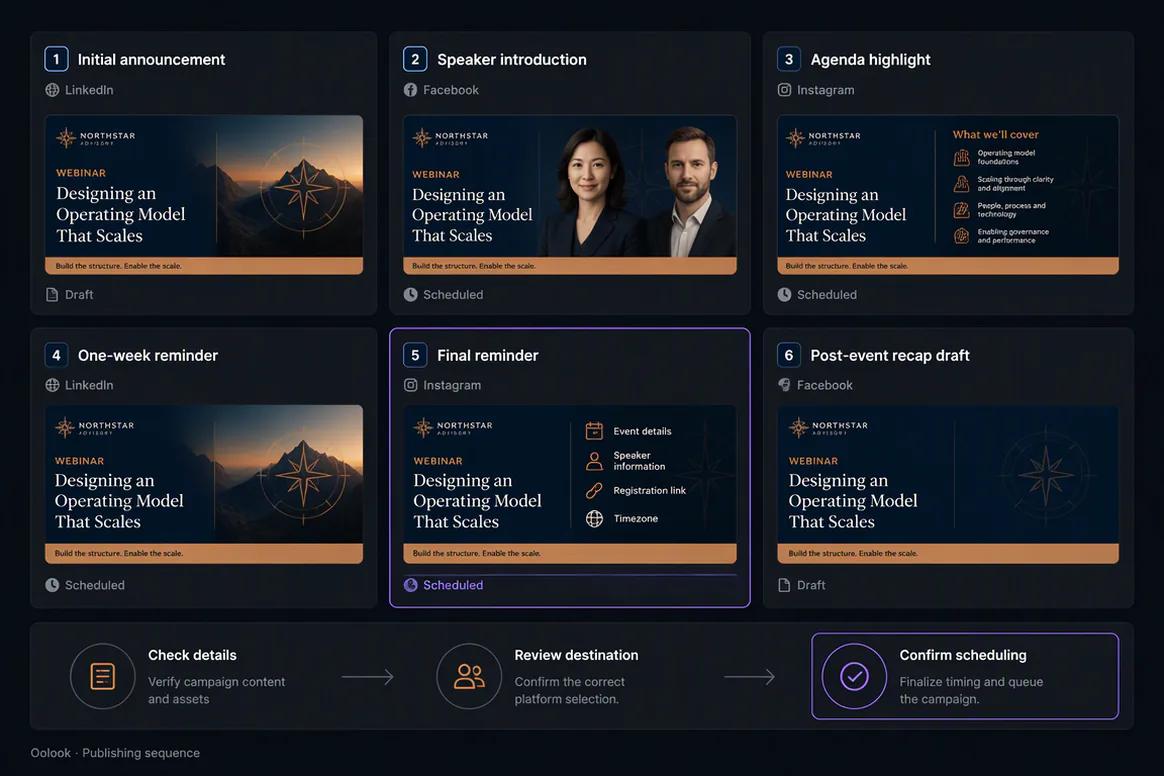Click the Timezone text
This screenshot has height=776, width=1164.
coord(635,518)
